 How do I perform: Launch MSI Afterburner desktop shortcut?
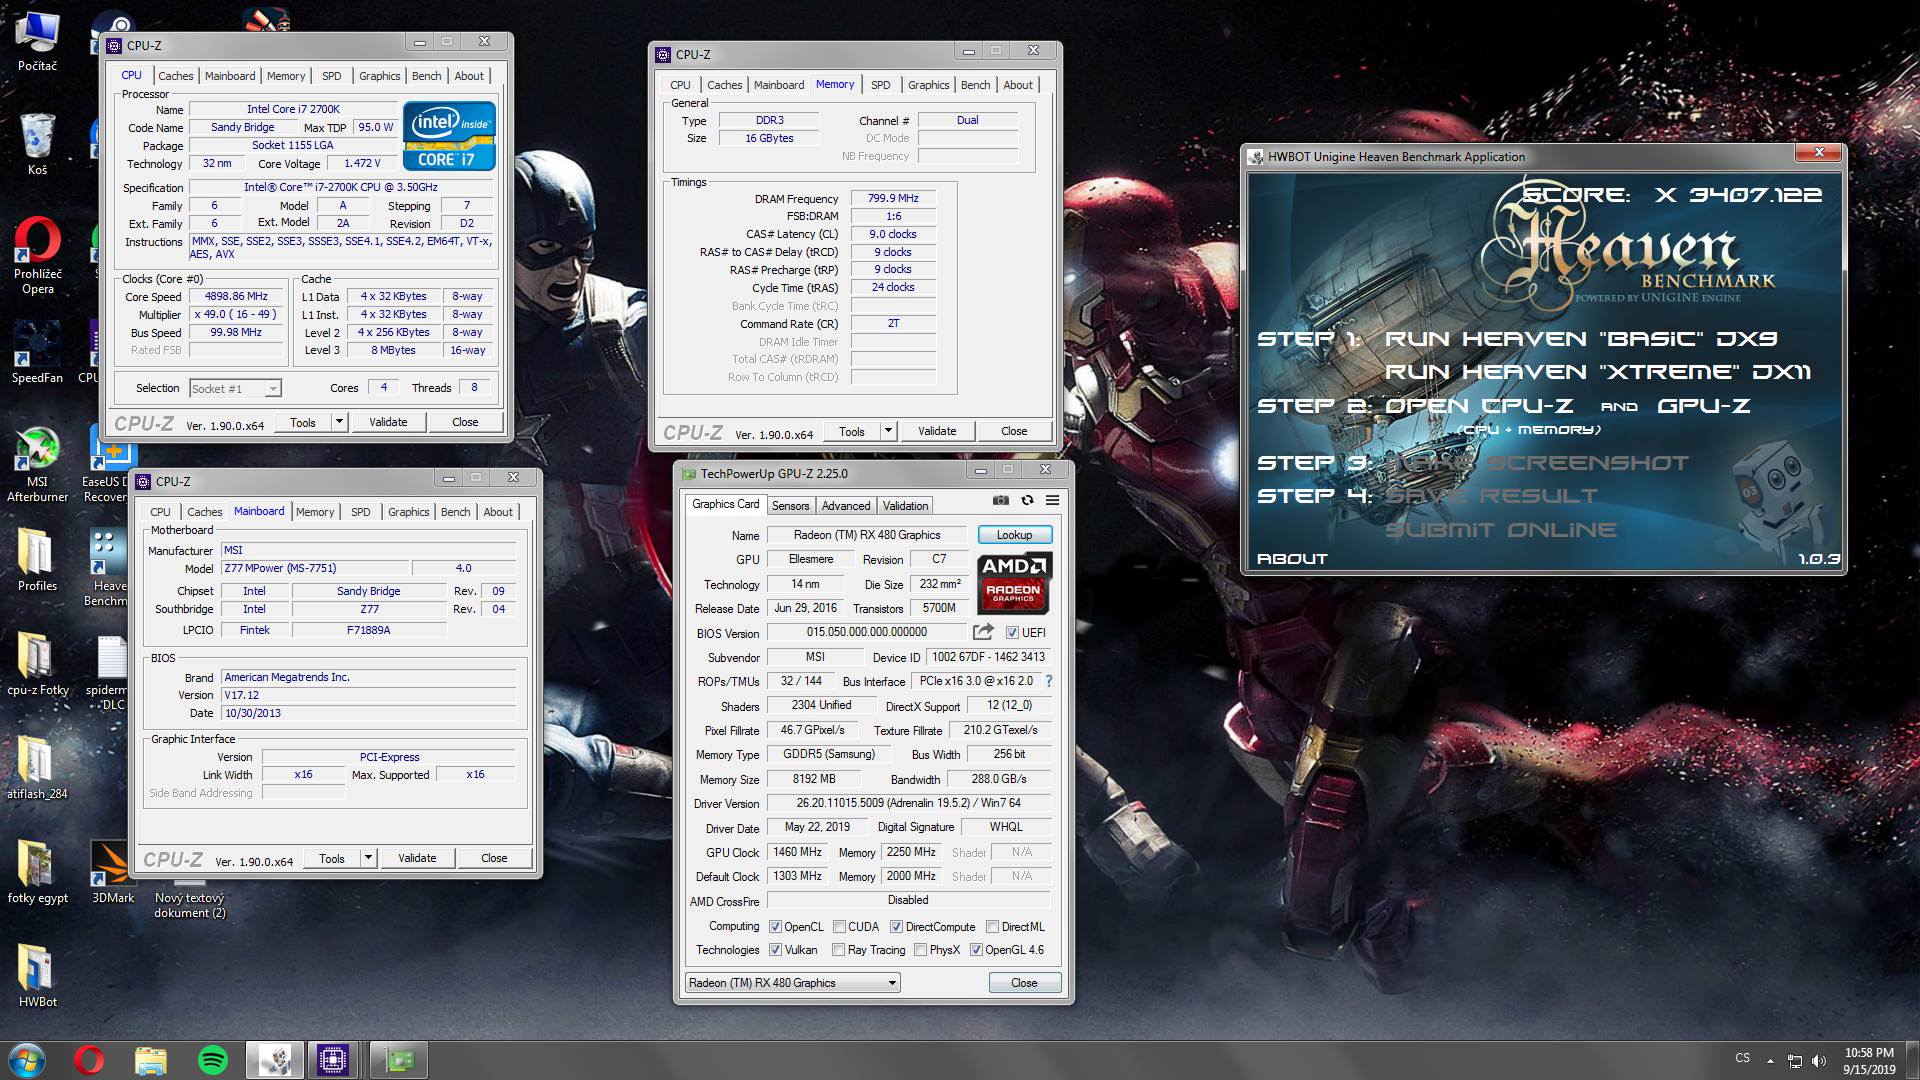tap(37, 464)
